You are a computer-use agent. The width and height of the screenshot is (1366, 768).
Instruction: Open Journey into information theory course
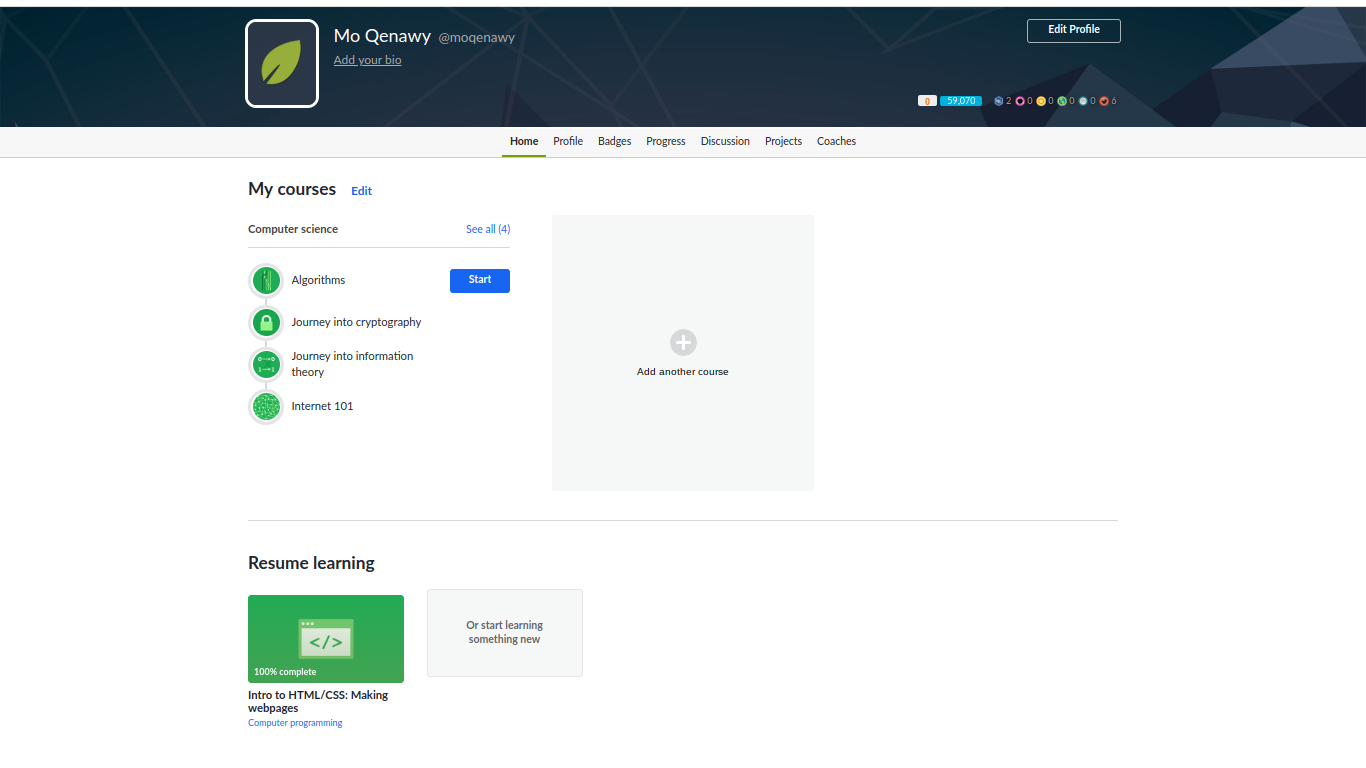pyautogui.click(x=352, y=365)
